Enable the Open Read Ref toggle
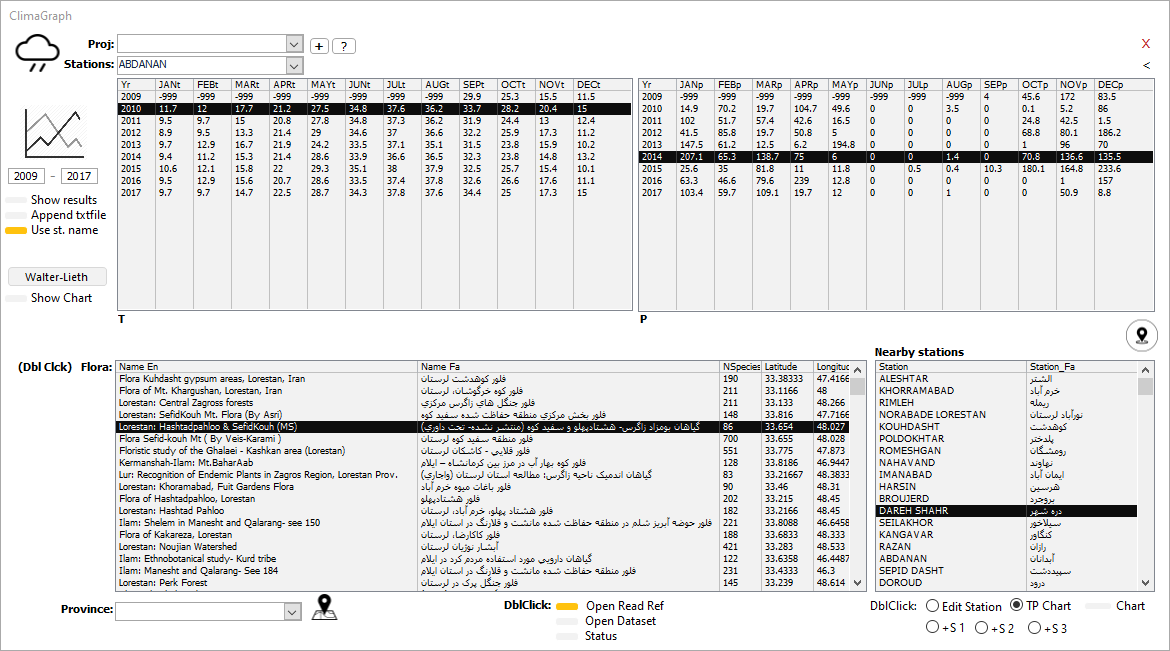 click(567, 606)
